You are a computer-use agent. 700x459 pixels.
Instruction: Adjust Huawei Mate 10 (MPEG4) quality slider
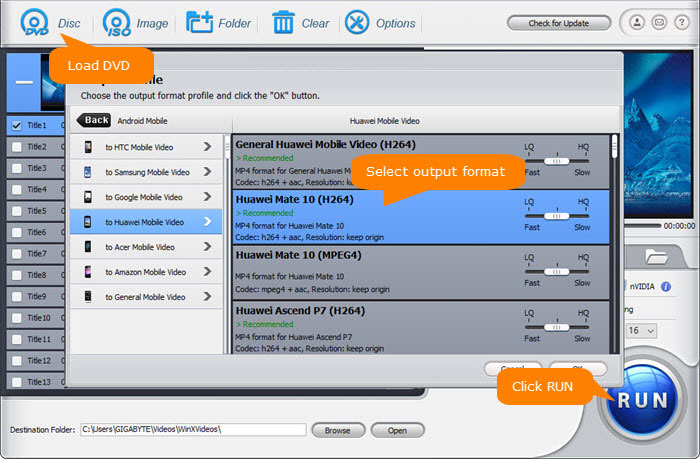557,271
